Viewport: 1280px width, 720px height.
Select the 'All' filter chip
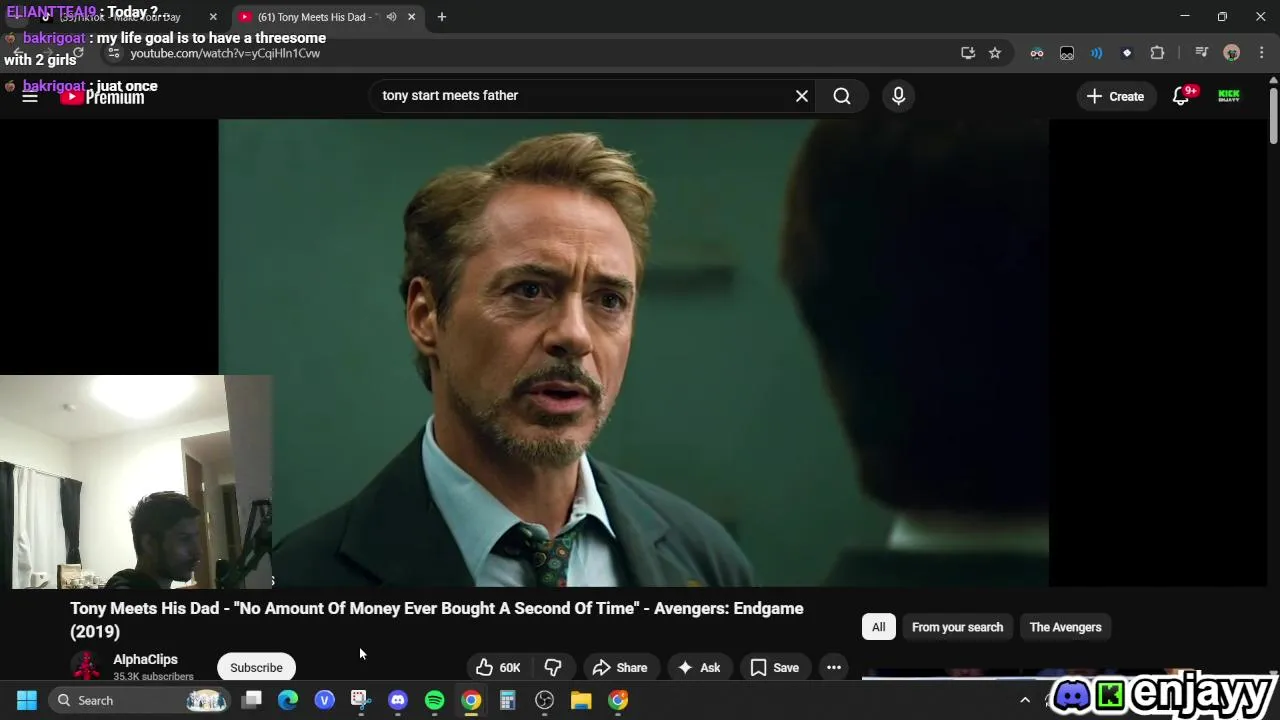[878, 627]
